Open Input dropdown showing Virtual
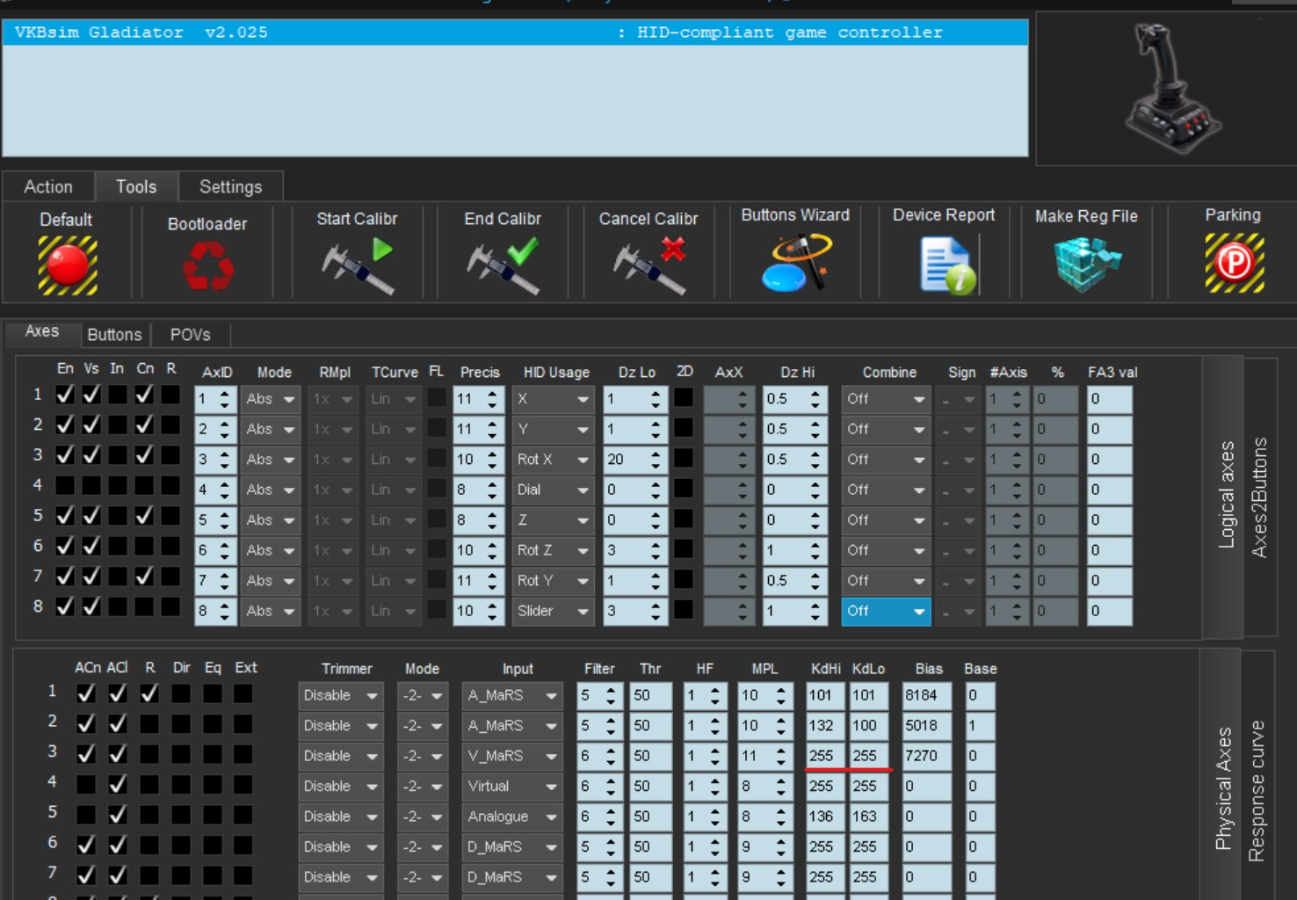 tap(514, 786)
